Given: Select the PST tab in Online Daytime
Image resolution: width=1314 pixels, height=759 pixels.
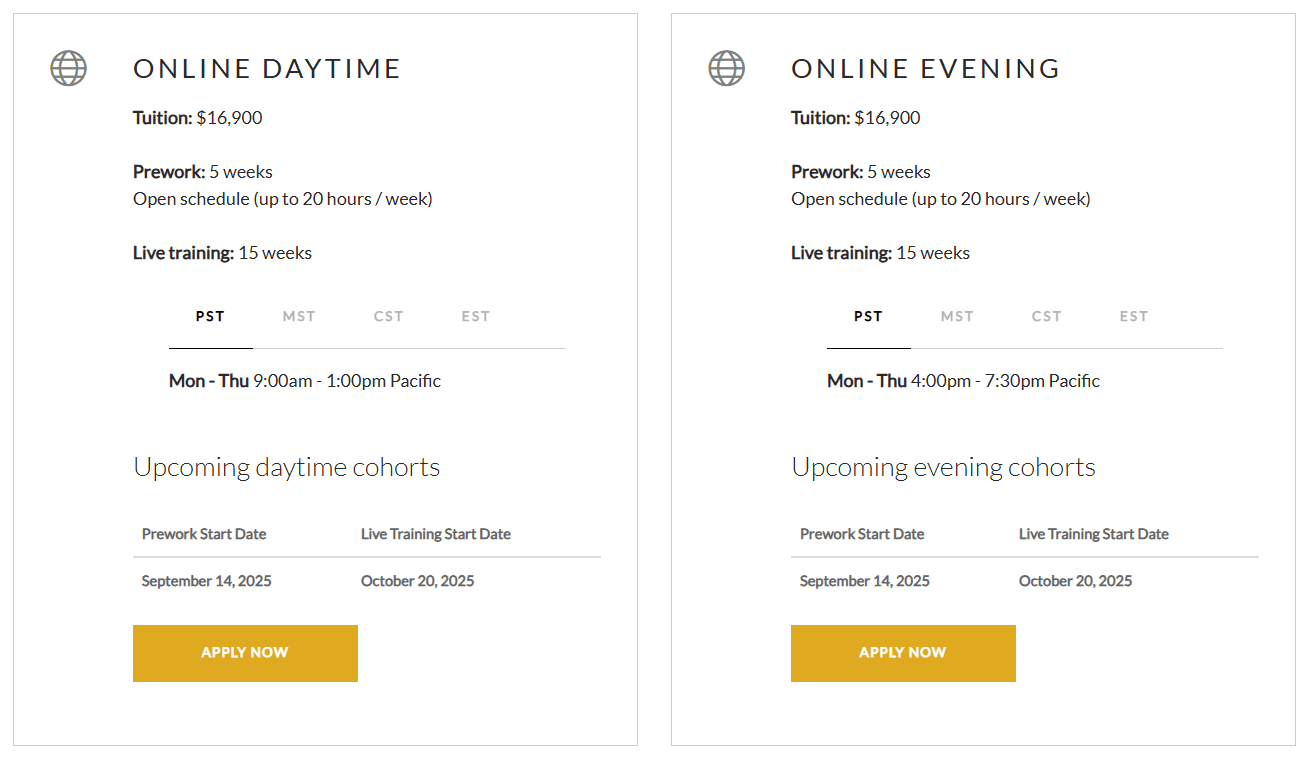Looking at the screenshot, I should click(210, 317).
